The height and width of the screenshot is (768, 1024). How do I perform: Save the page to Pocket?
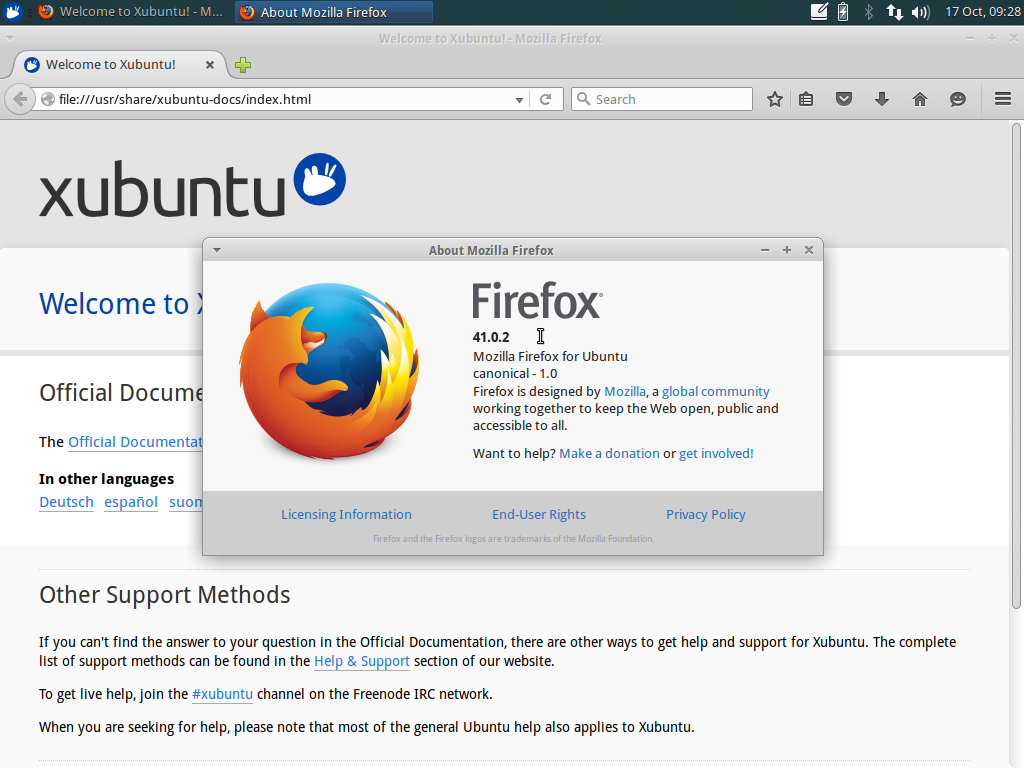pos(843,99)
